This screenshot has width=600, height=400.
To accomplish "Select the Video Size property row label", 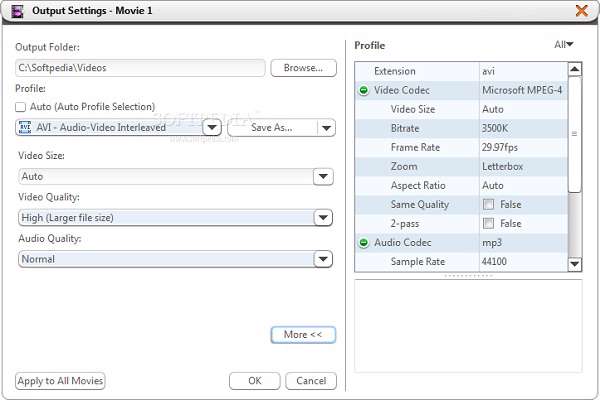I will click(413, 109).
